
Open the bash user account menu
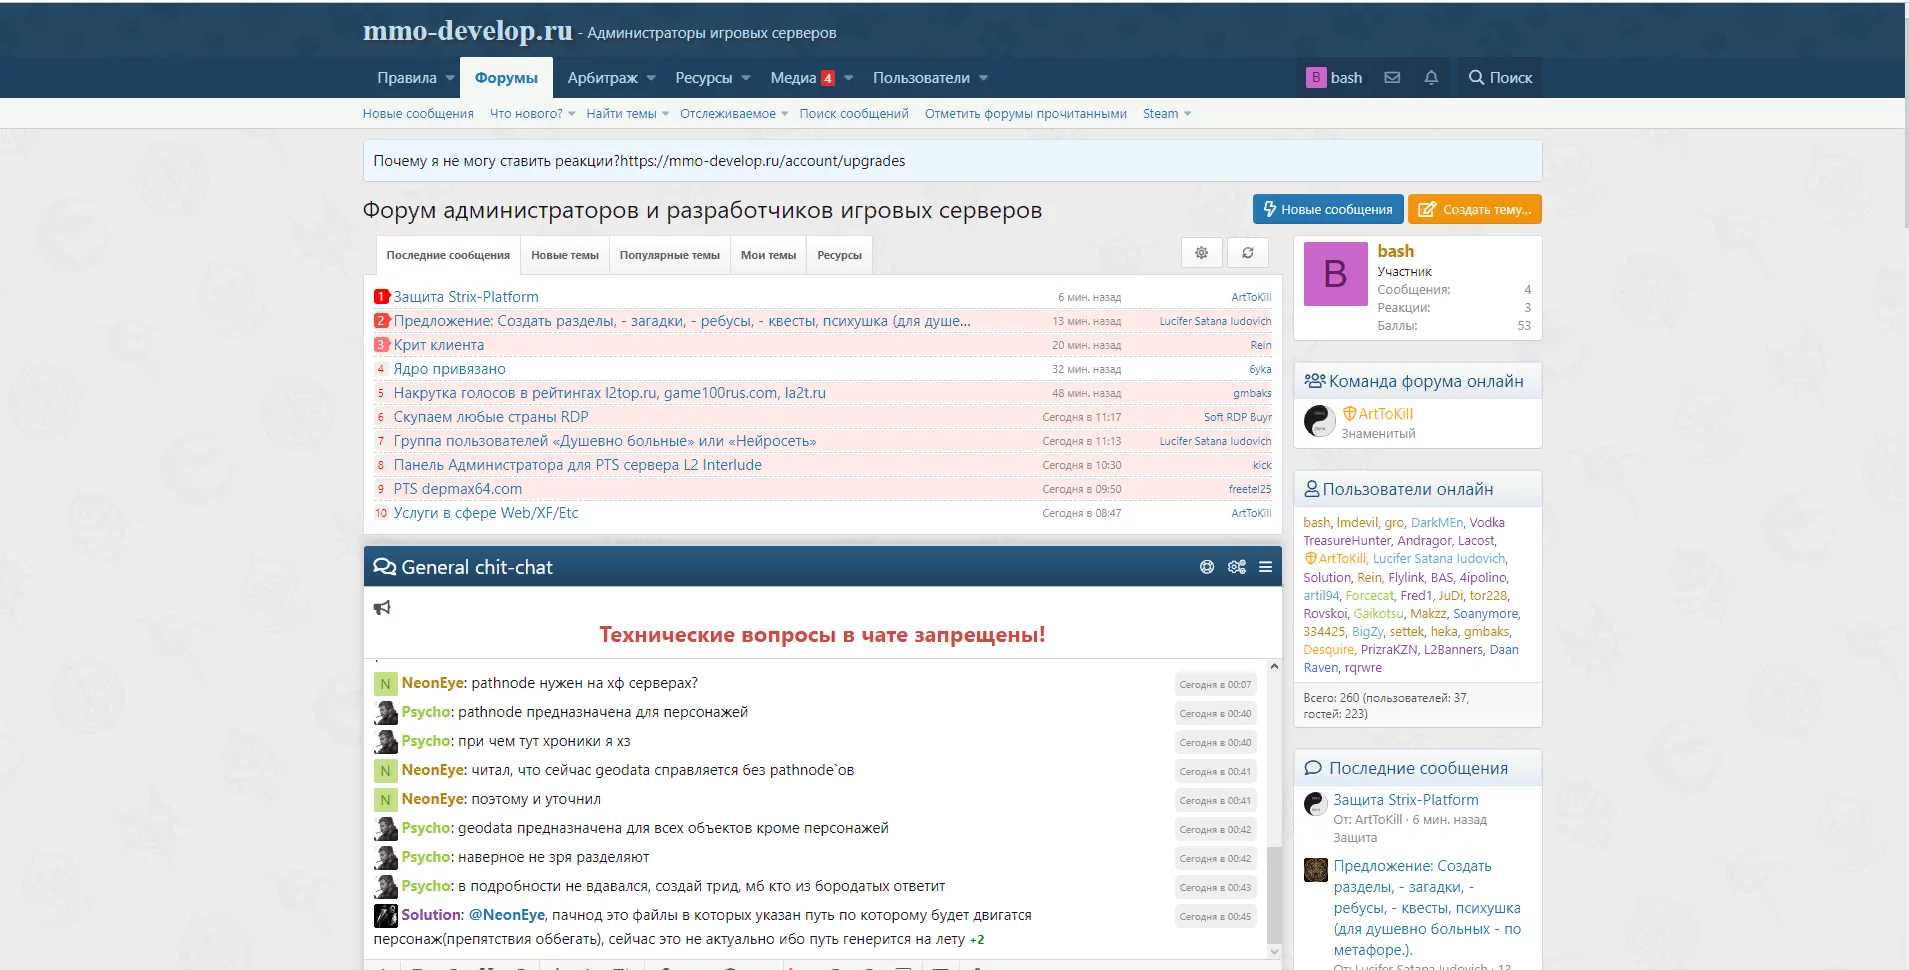tap(1334, 77)
